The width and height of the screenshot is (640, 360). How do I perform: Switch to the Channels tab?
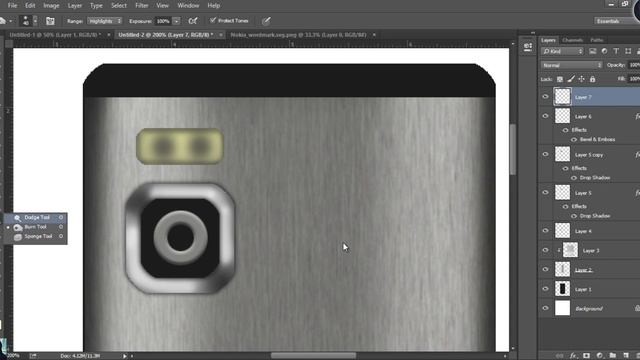572,40
